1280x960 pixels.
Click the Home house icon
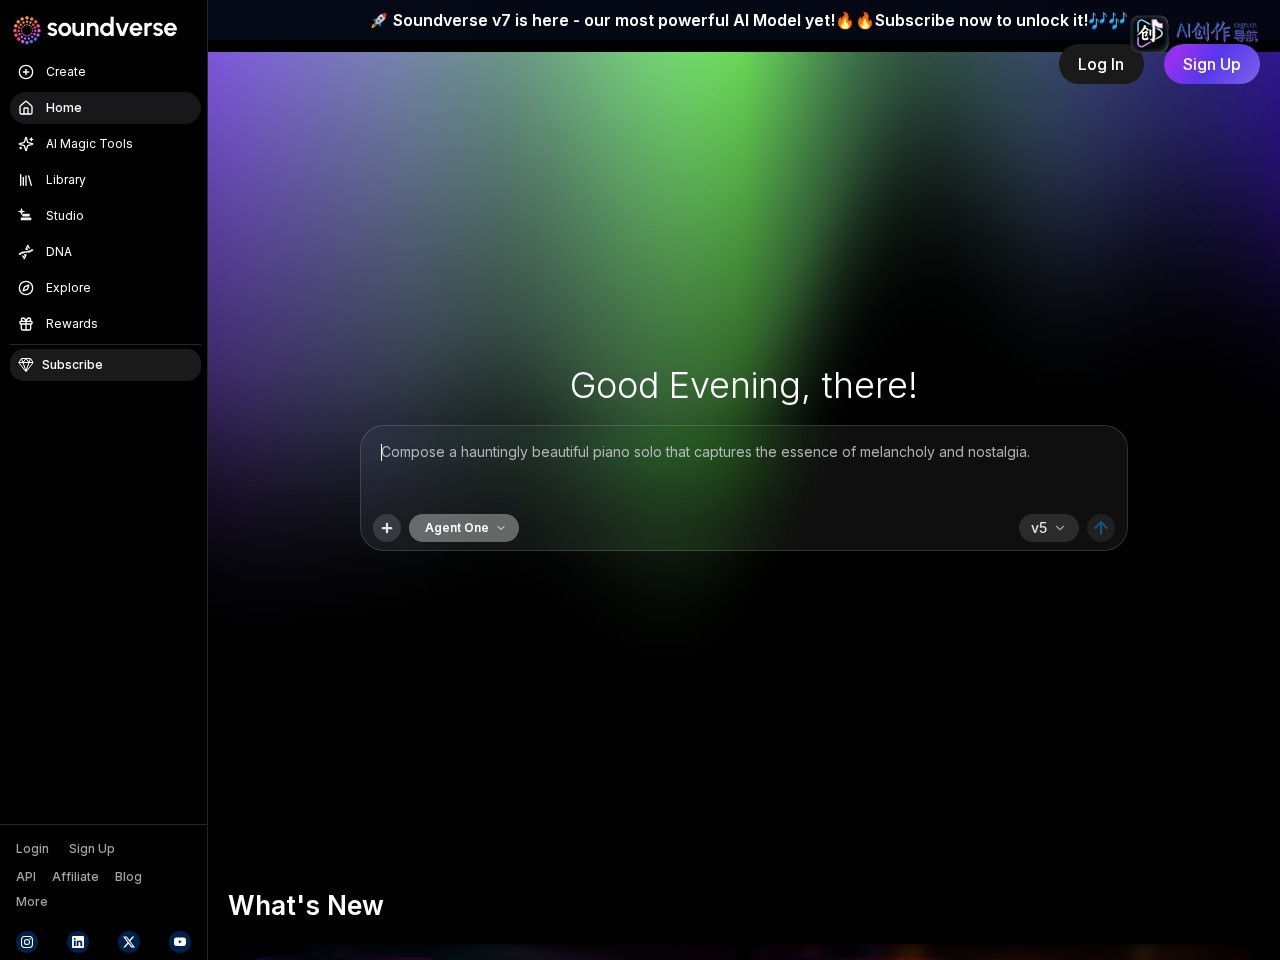pyautogui.click(x=26, y=108)
